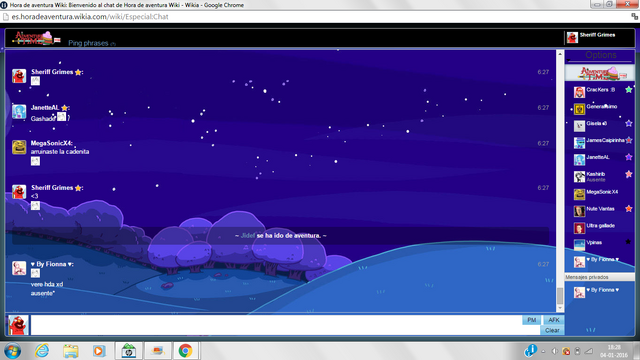
Task: Click the gold star next to JanetteAL in chat
Action: click(x=64, y=108)
